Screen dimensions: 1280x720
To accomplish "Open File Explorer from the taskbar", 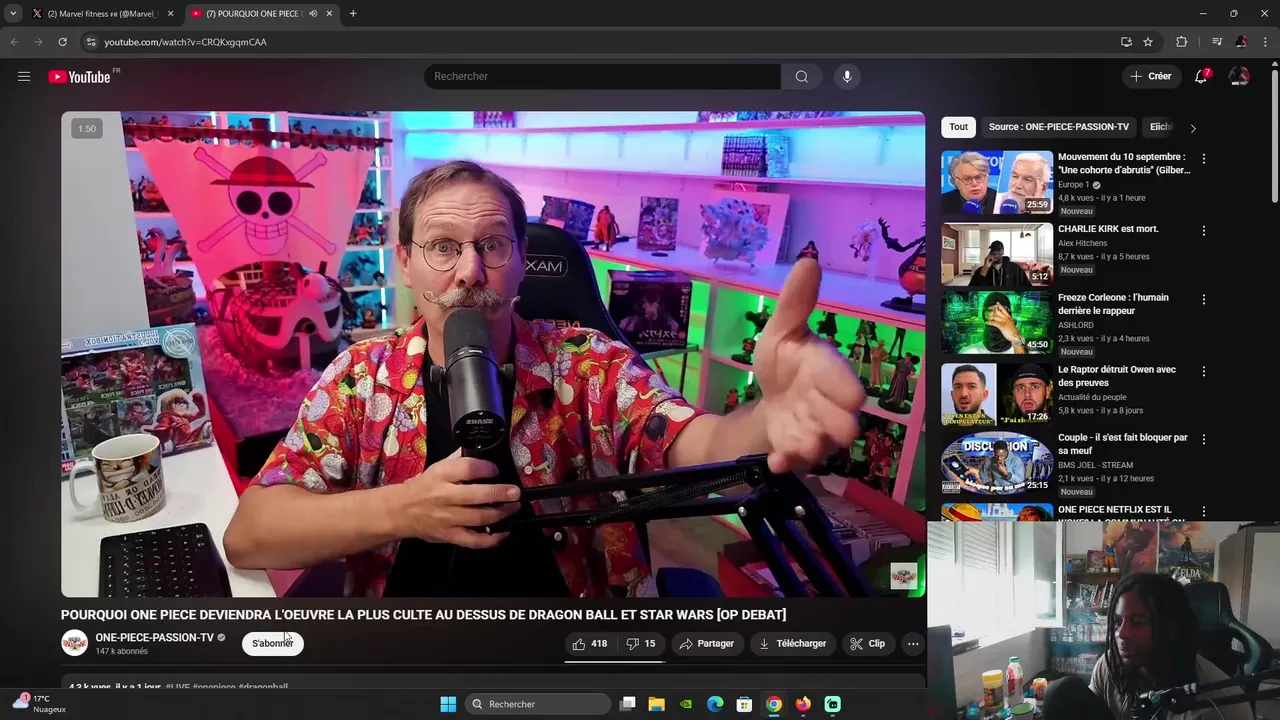I will coord(657,704).
